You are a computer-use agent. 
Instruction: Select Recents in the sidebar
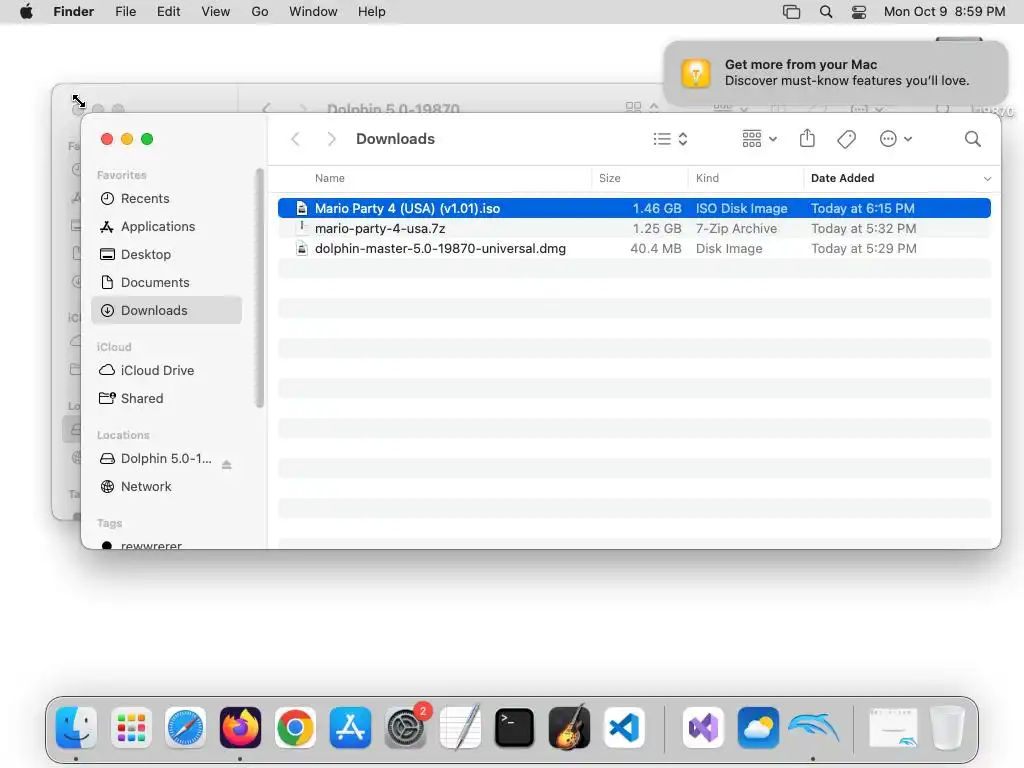[167, 199]
